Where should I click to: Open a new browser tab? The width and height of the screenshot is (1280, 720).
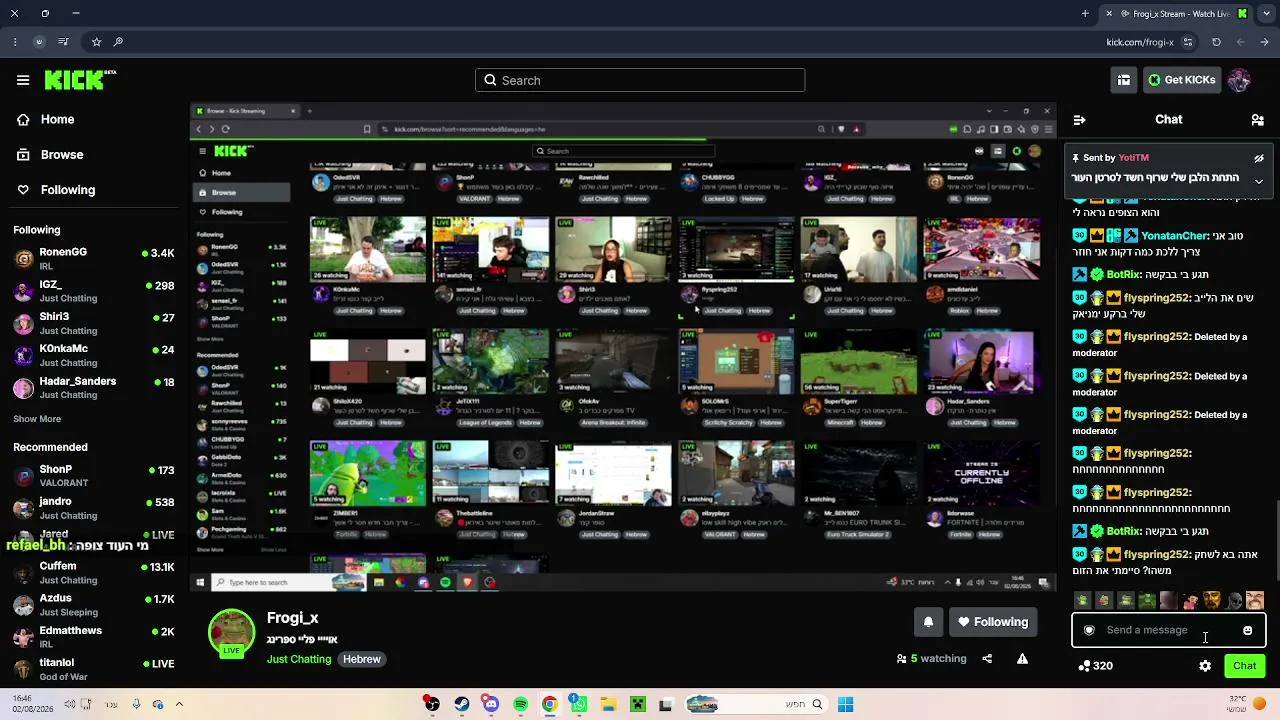click(x=1085, y=14)
